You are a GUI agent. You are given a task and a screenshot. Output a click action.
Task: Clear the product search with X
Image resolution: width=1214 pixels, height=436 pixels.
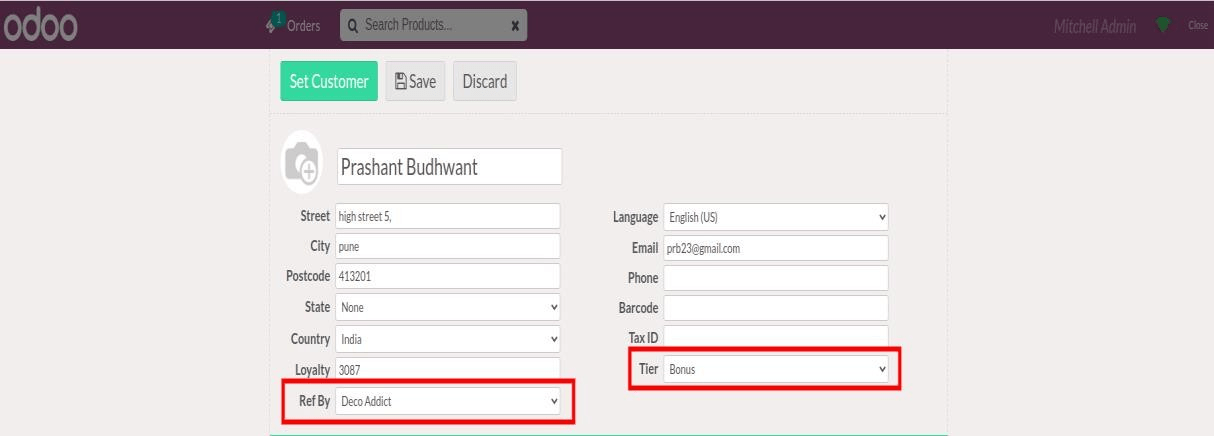[514, 26]
